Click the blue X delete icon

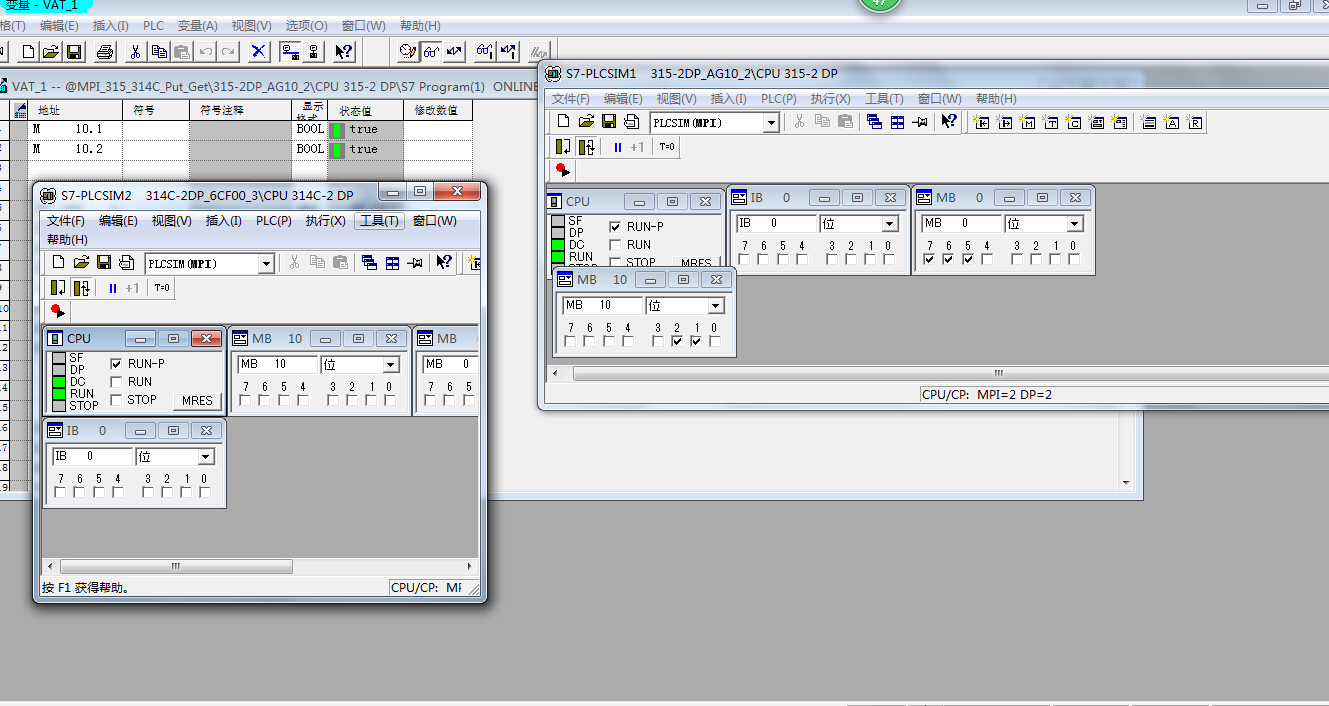(x=258, y=51)
